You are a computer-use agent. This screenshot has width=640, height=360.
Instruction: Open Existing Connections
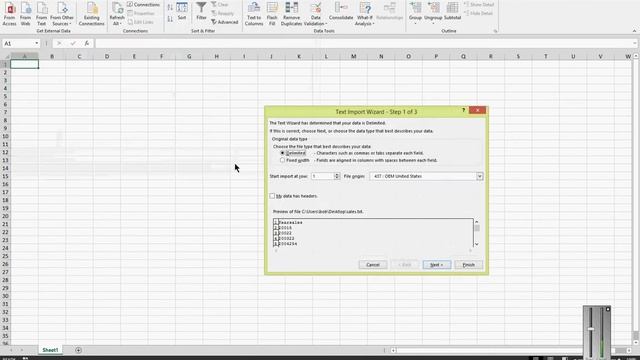click(x=91, y=14)
